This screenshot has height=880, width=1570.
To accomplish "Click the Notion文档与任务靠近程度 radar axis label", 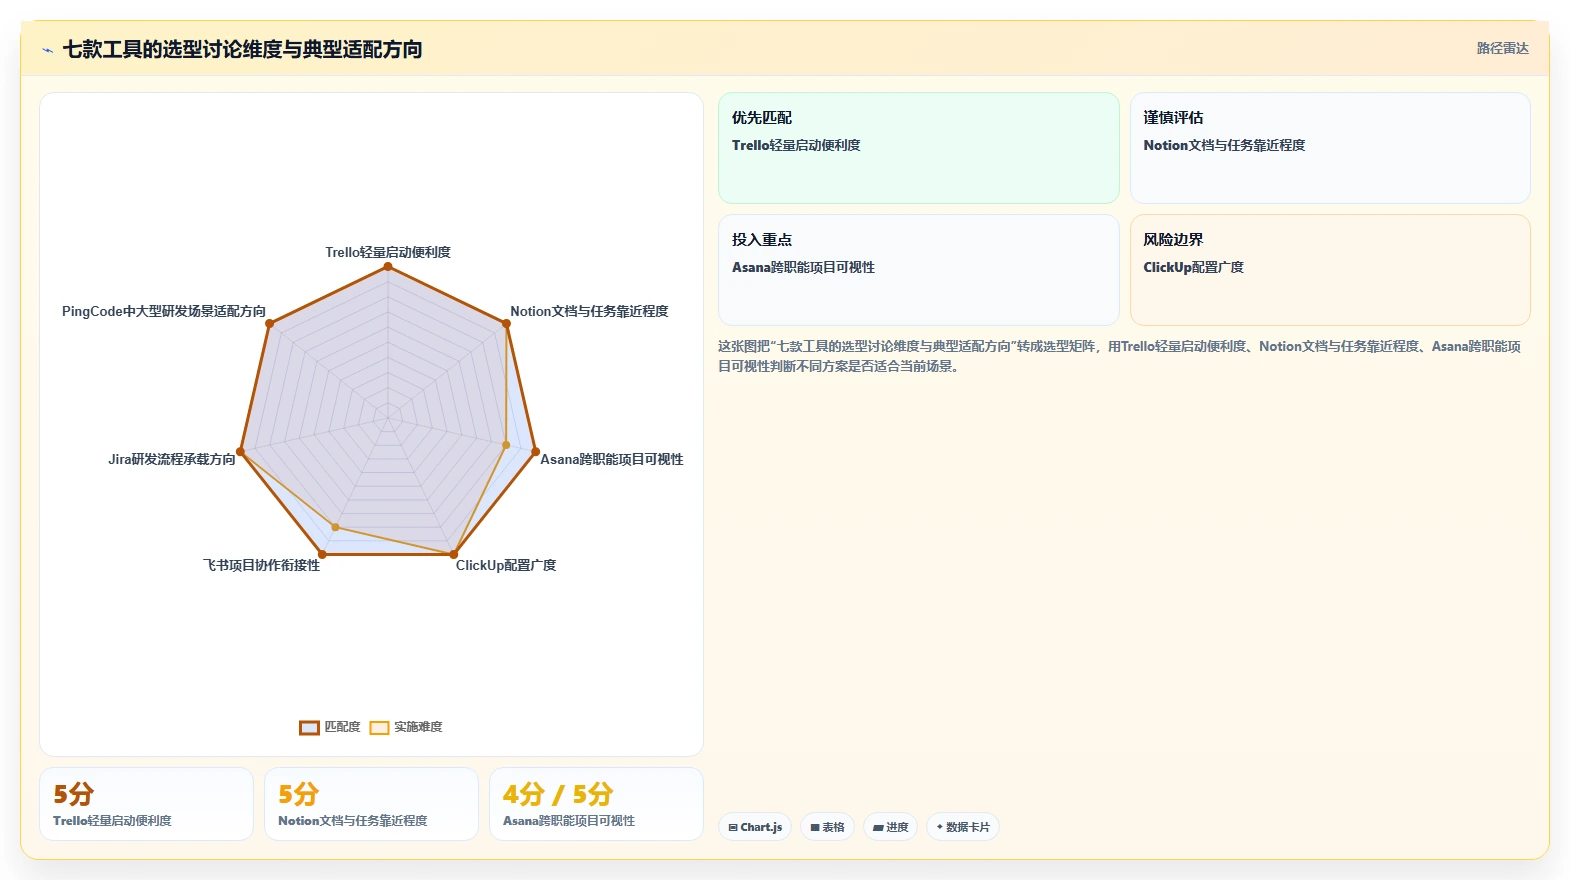I will (589, 311).
